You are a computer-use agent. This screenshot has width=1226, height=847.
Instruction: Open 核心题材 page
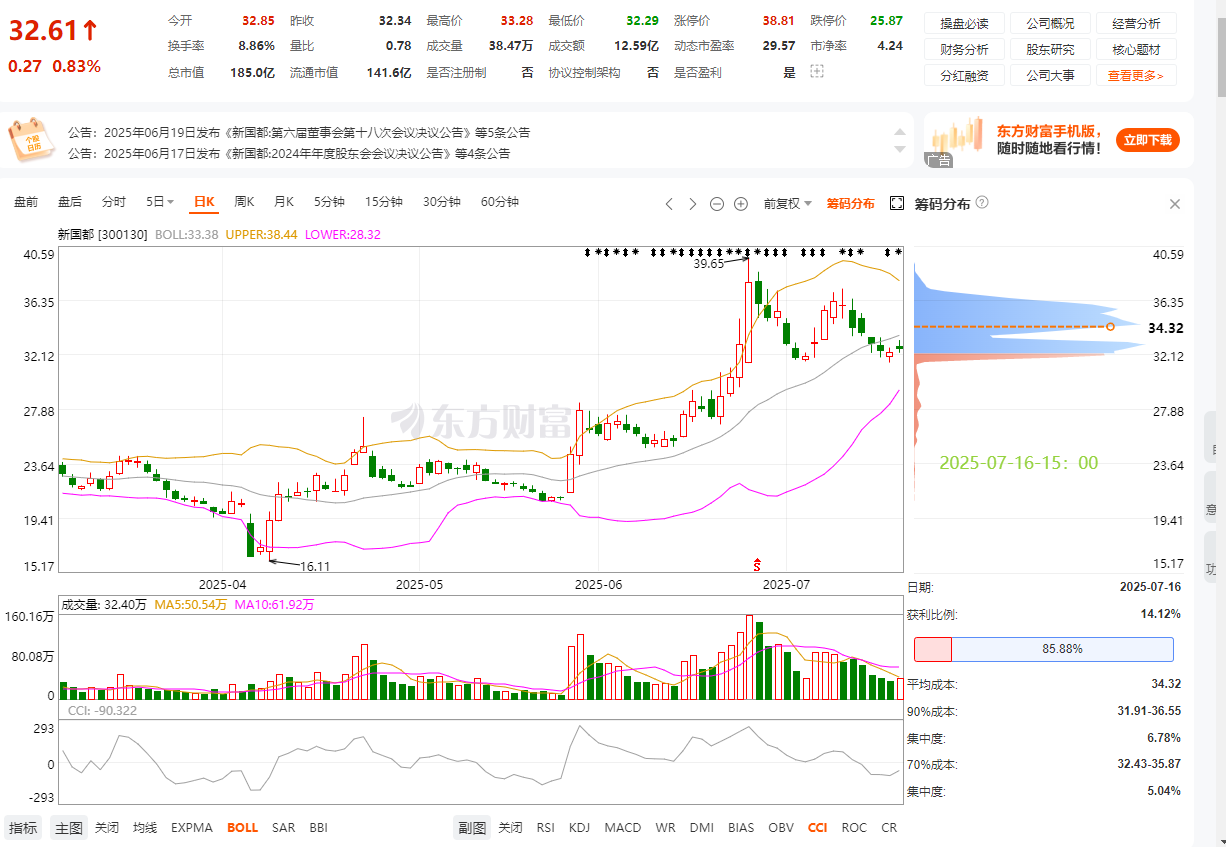[x=1136, y=49]
